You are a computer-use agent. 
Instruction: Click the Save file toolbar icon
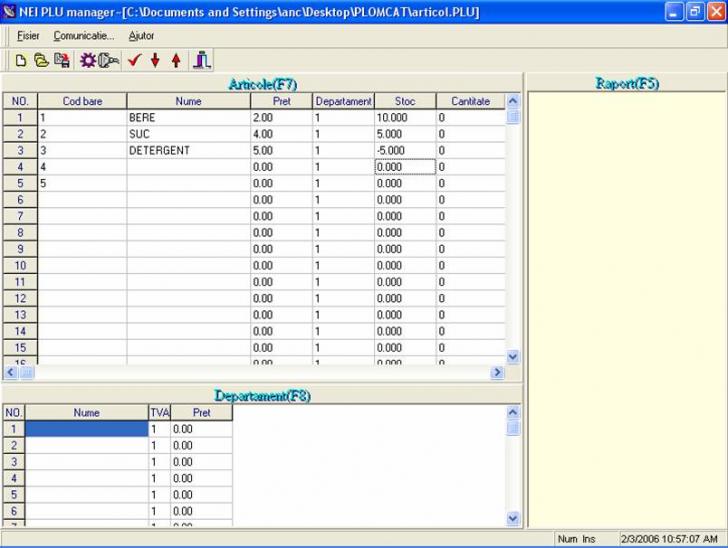62,60
